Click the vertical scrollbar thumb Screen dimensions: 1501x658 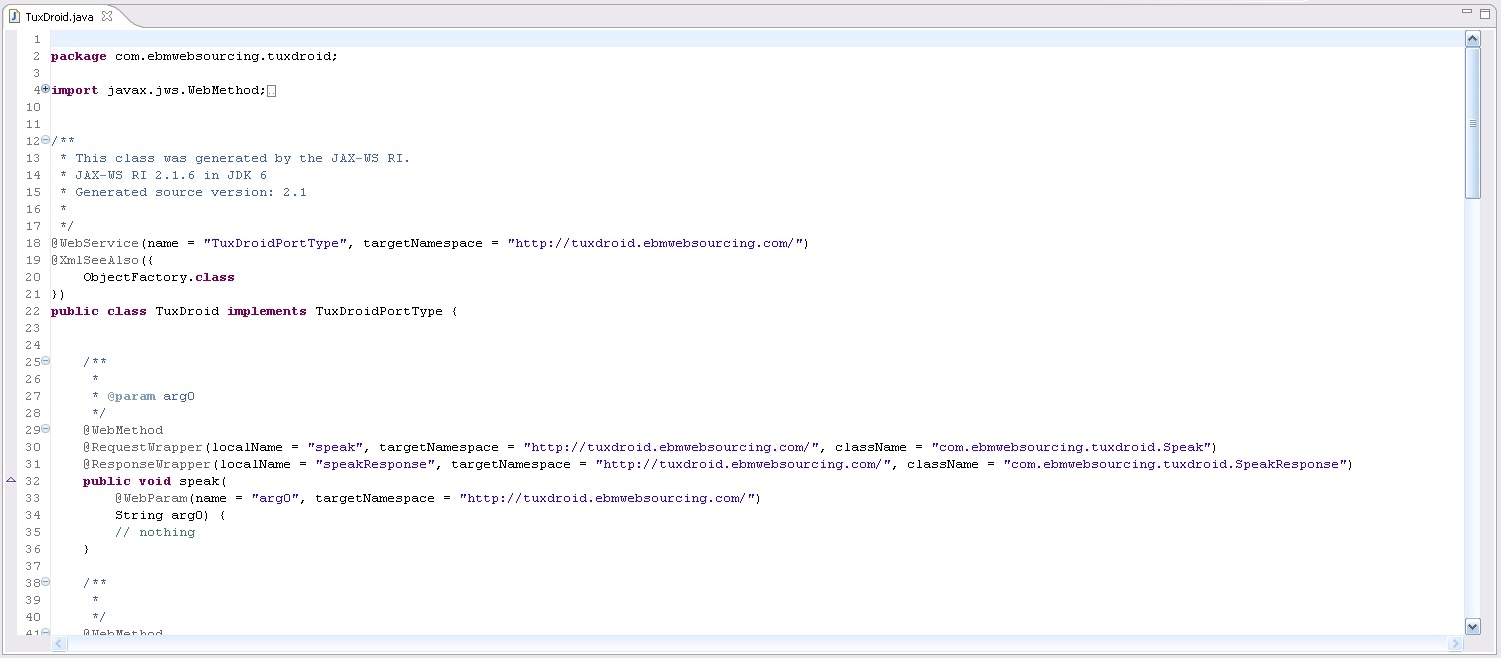pos(1472,122)
